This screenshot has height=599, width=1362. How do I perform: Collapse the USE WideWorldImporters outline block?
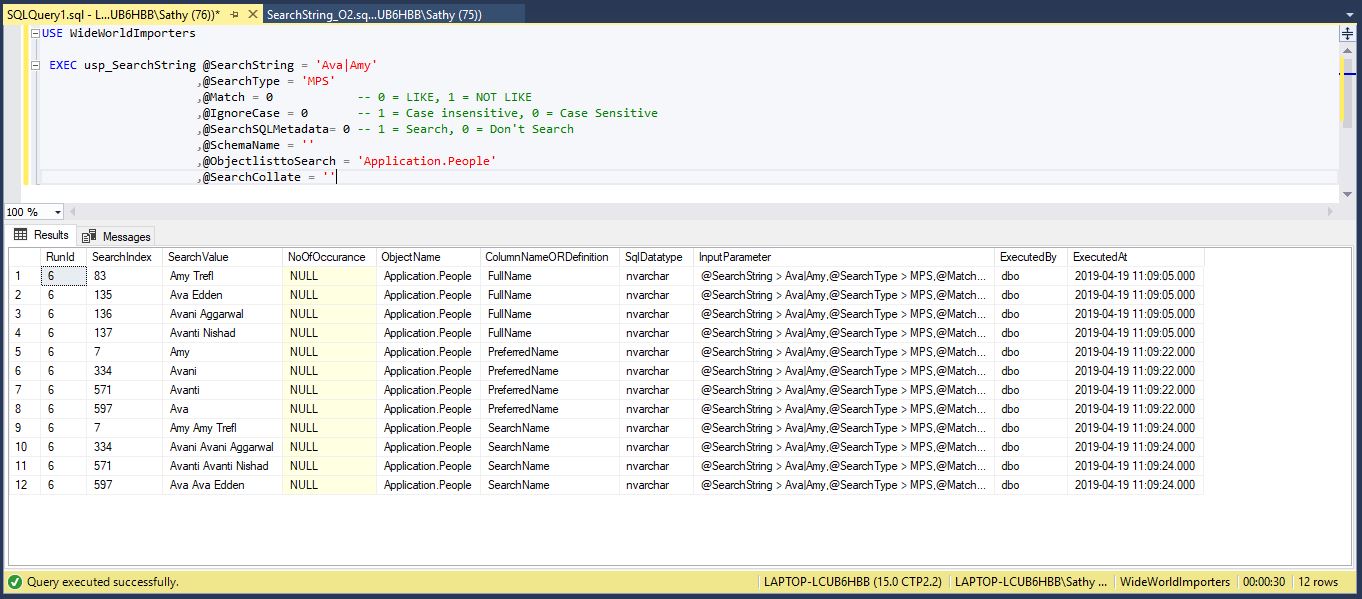tap(37, 33)
